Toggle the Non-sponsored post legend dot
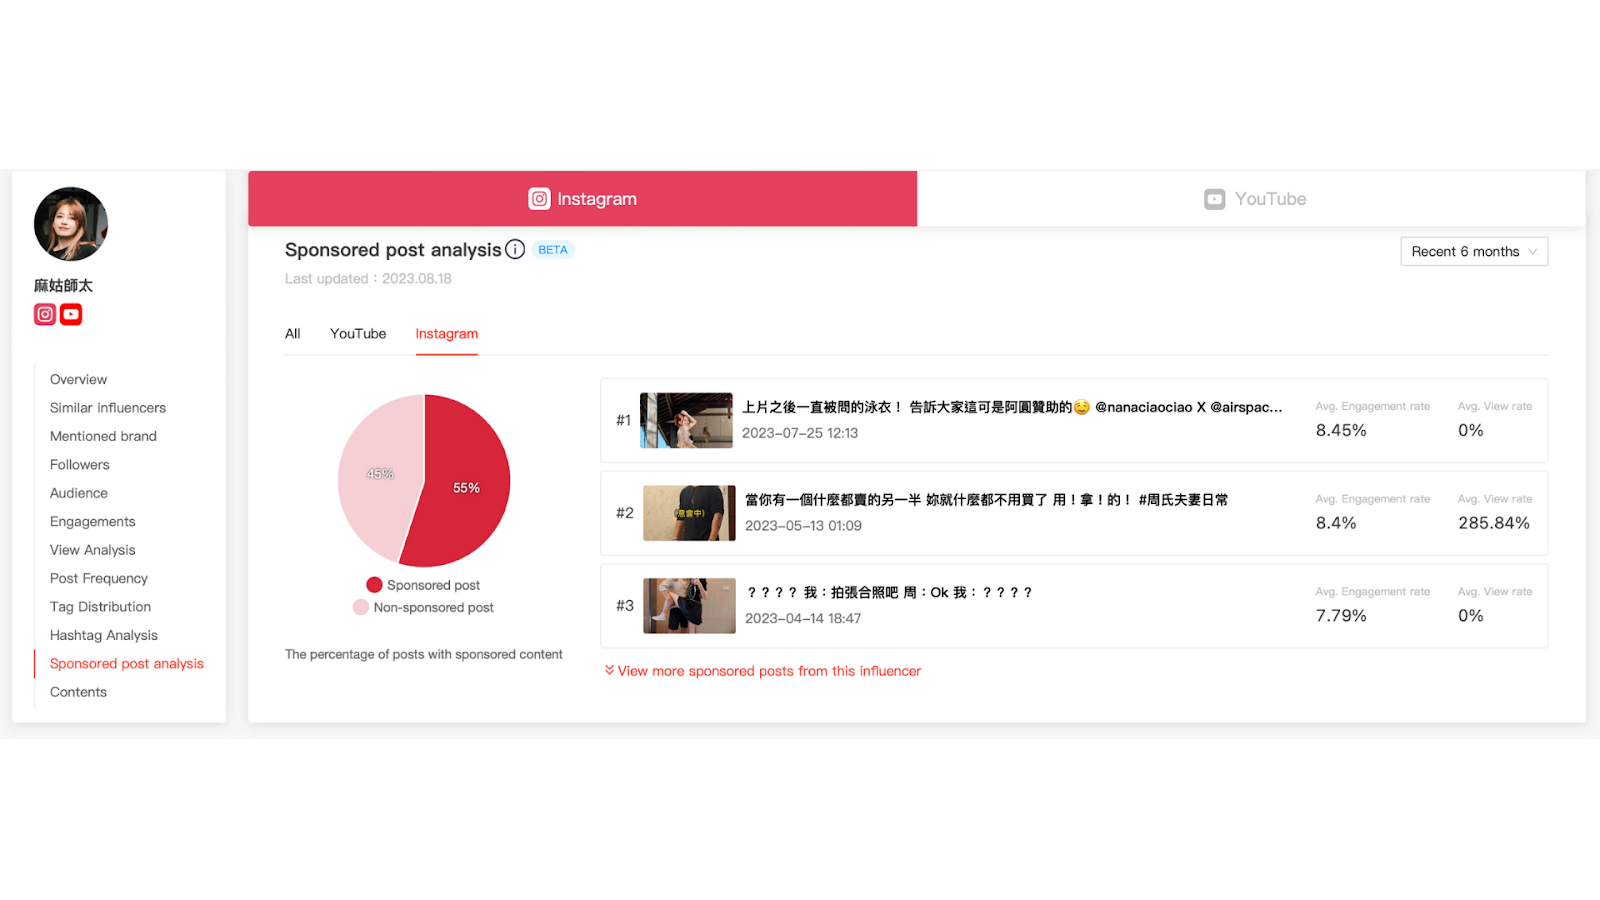1600x900 pixels. 361,607
